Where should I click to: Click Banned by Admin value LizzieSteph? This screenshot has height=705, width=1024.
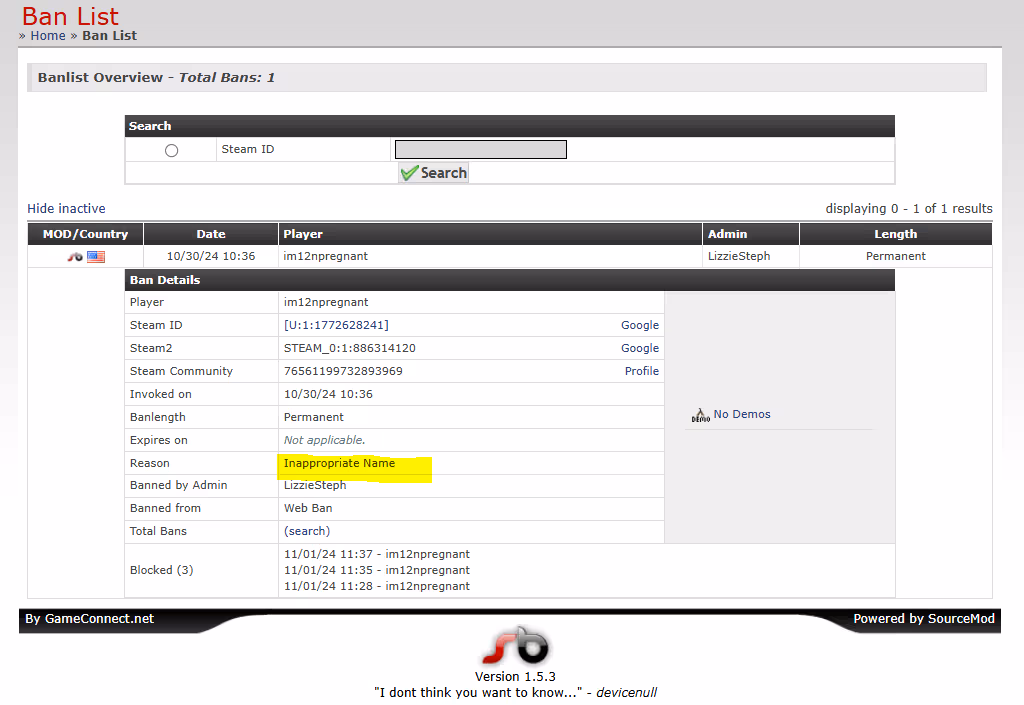315,485
